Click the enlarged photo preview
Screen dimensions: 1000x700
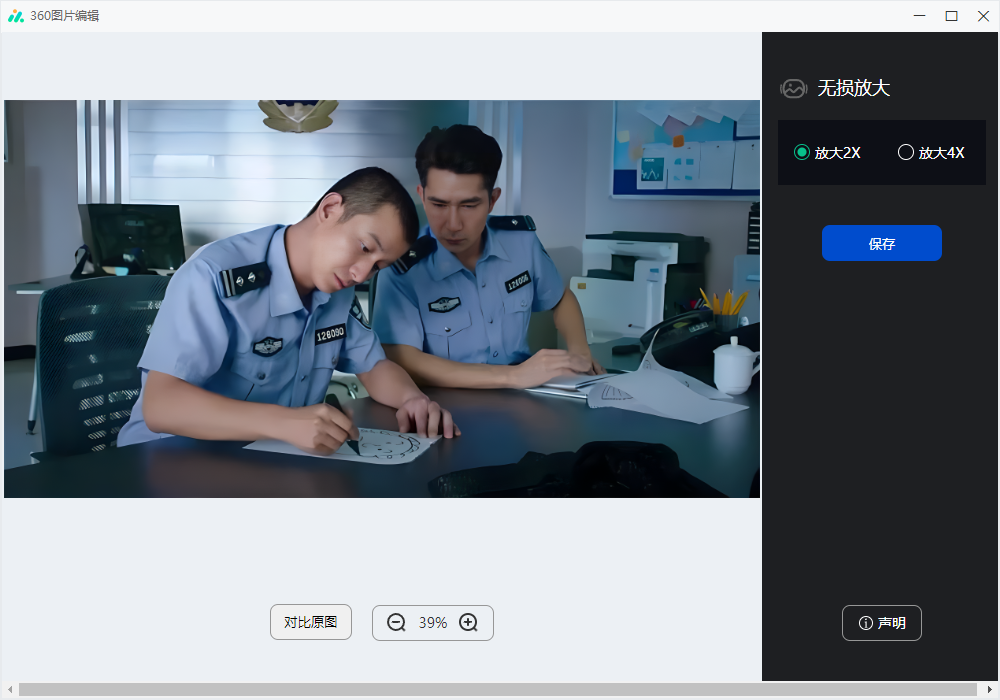pyautogui.click(x=382, y=298)
